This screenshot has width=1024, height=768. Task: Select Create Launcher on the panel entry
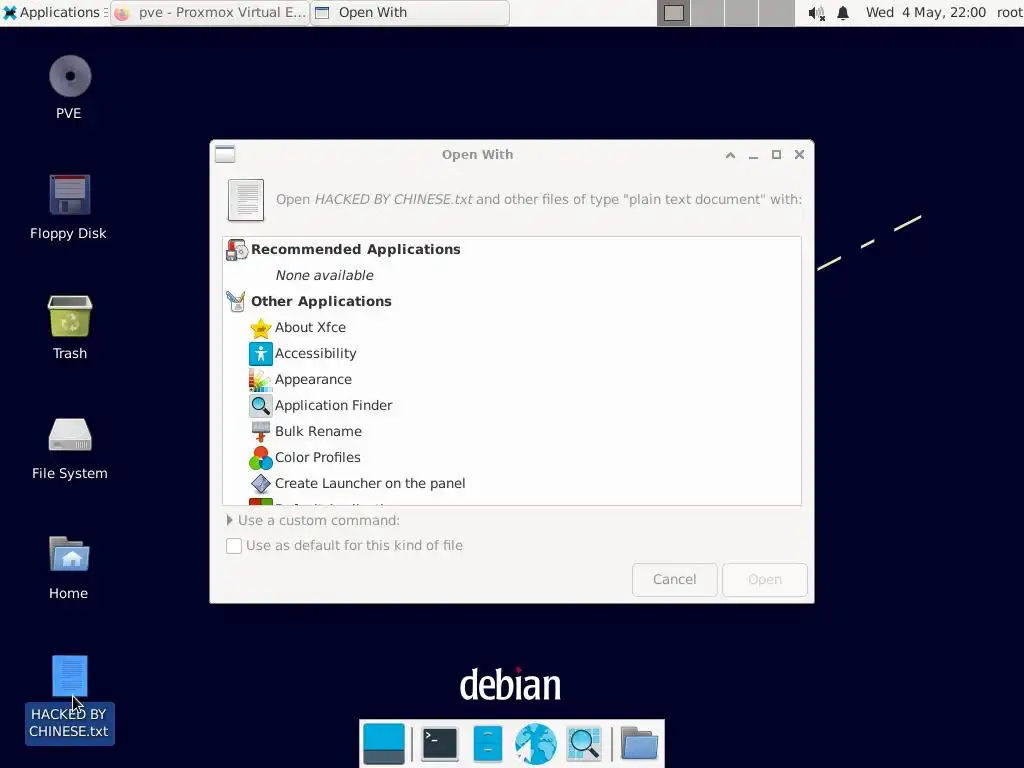(511, 484)
